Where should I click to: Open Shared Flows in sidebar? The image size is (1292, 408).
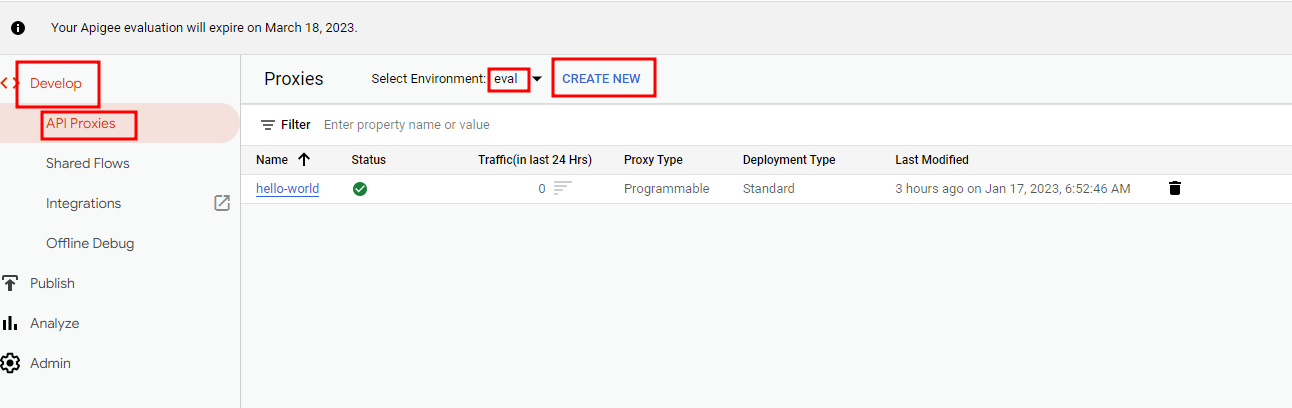click(x=88, y=163)
